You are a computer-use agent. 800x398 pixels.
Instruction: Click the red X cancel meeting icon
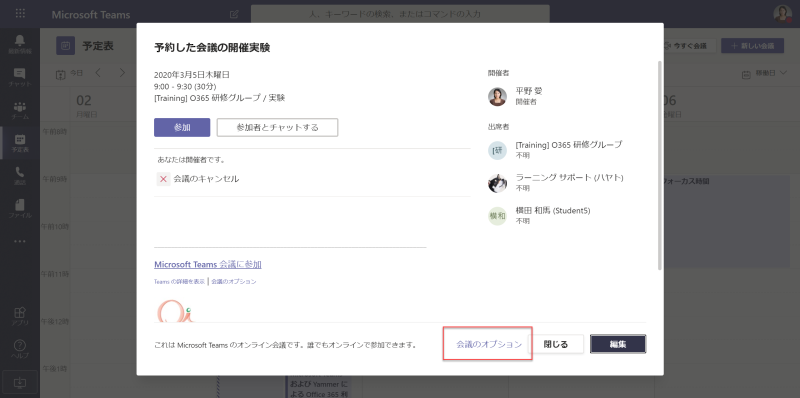pyautogui.click(x=163, y=179)
